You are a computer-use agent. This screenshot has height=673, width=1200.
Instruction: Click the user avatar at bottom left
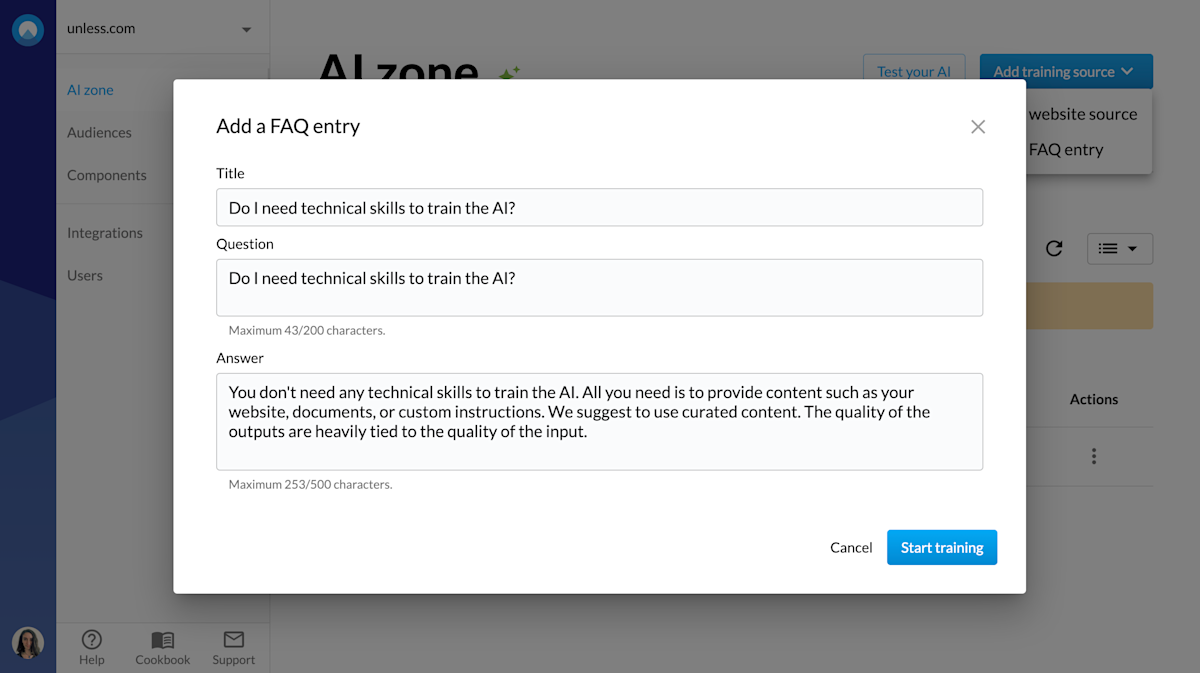click(x=28, y=642)
